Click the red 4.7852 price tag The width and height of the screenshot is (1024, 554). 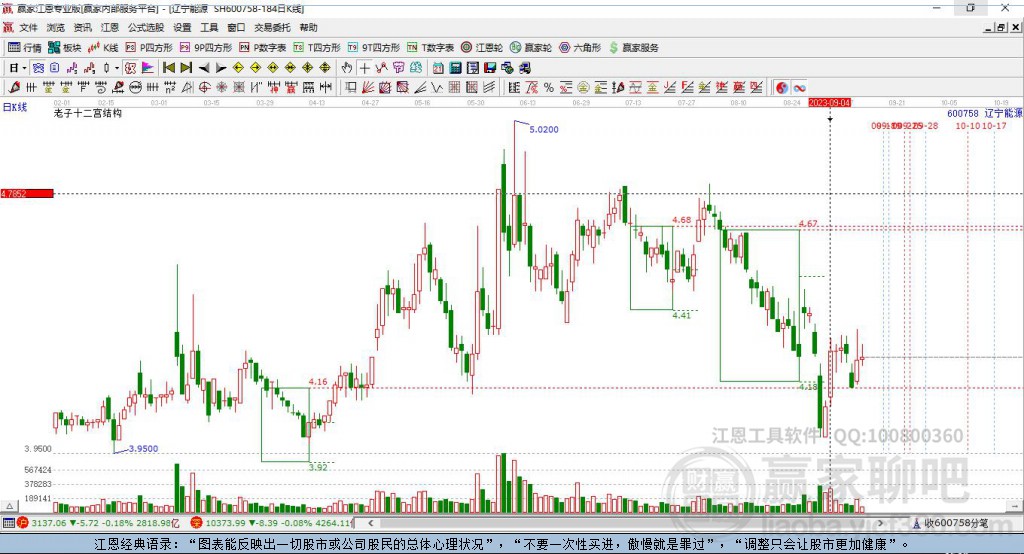27,193
